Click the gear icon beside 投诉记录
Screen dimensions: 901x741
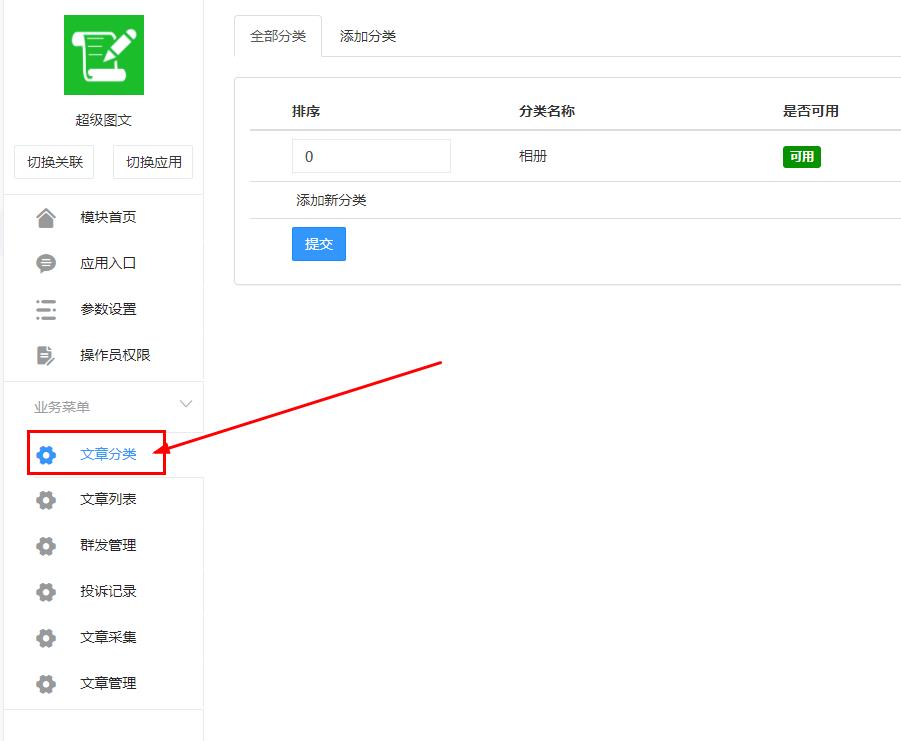click(46, 592)
